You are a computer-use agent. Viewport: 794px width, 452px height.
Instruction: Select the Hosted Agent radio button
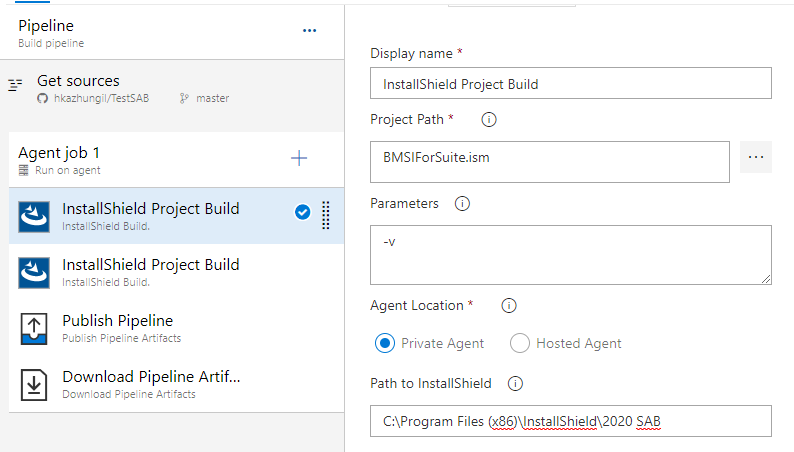[x=520, y=343]
